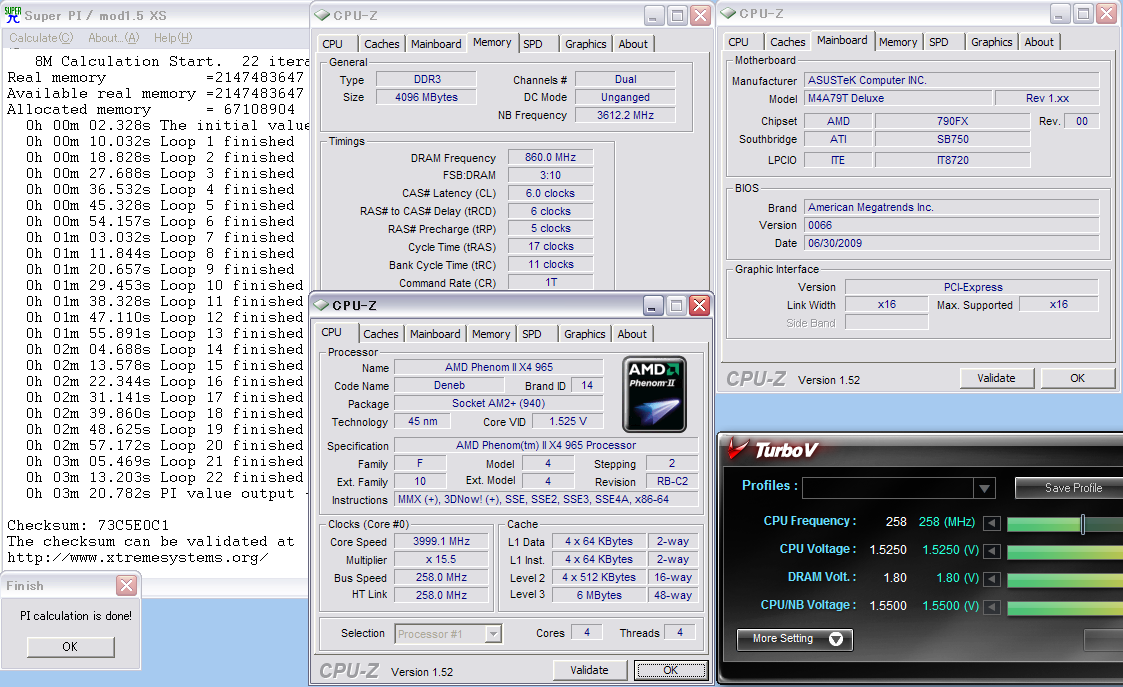Select CPU tab in CPU-Z Memory window
Screen dimensions: 1123x687
pos(332,44)
